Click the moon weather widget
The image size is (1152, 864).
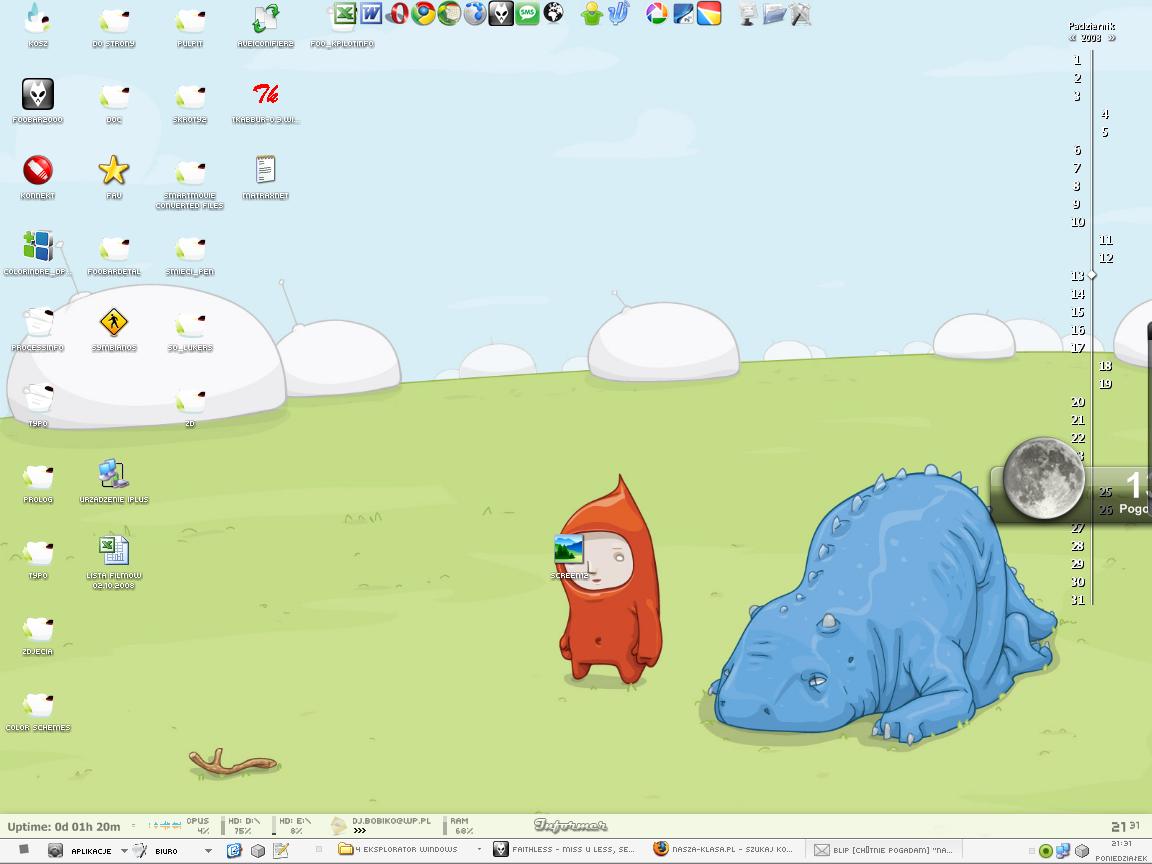pos(1043,478)
